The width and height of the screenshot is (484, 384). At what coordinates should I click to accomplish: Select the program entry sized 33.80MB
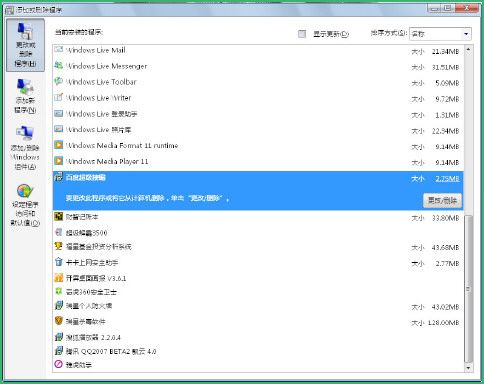pos(258,217)
